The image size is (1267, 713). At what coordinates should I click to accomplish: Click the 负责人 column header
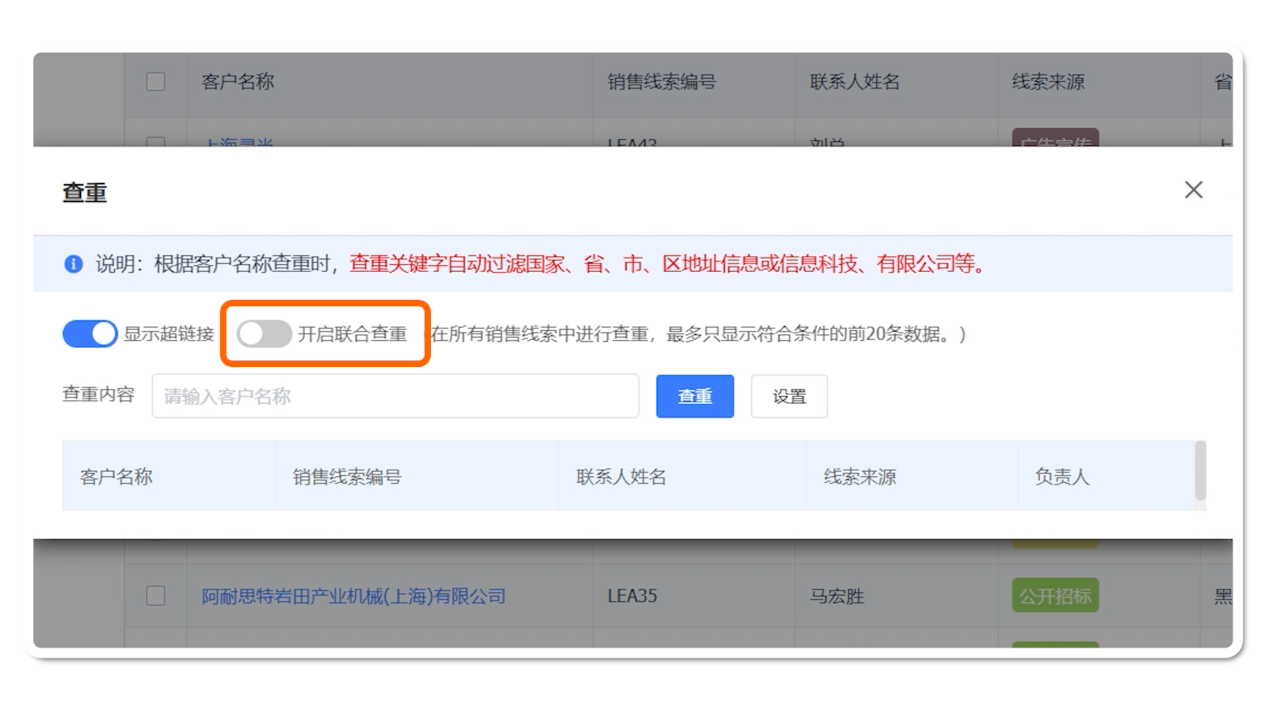tap(1062, 477)
